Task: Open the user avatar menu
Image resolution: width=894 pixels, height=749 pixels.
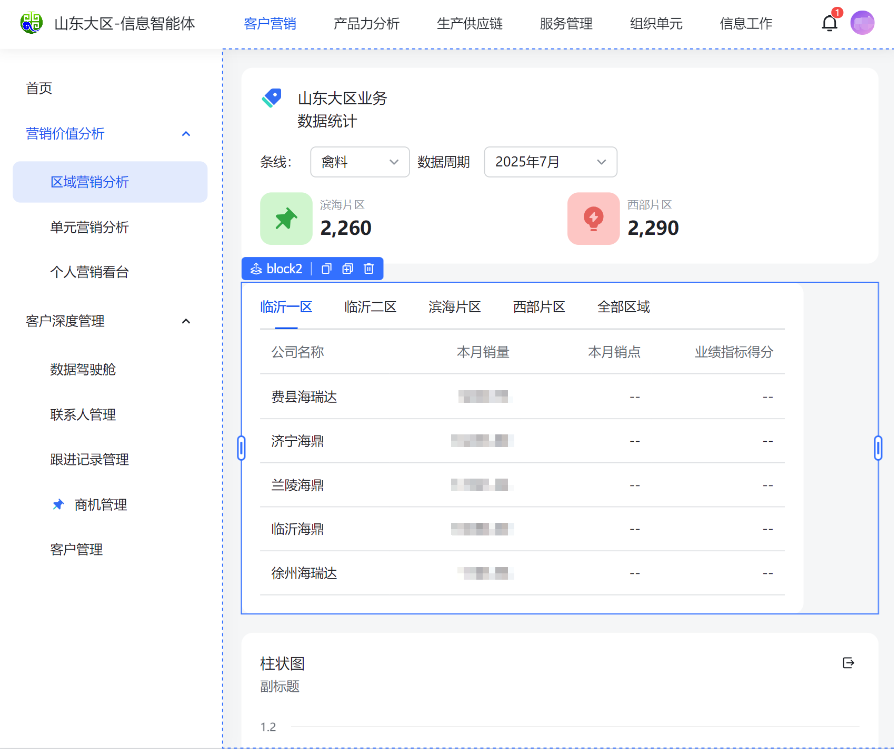Action: [x=862, y=23]
